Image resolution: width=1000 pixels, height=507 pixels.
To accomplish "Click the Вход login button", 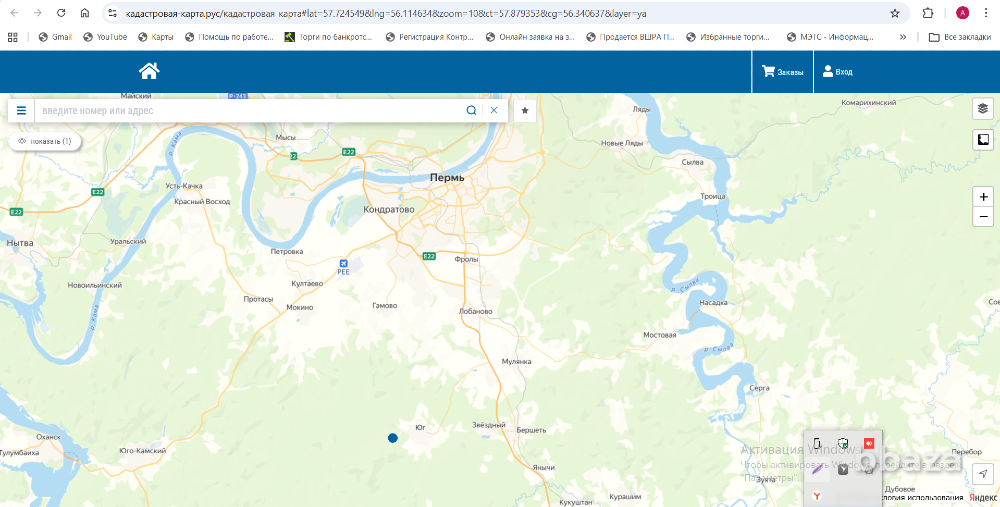I will [837, 72].
